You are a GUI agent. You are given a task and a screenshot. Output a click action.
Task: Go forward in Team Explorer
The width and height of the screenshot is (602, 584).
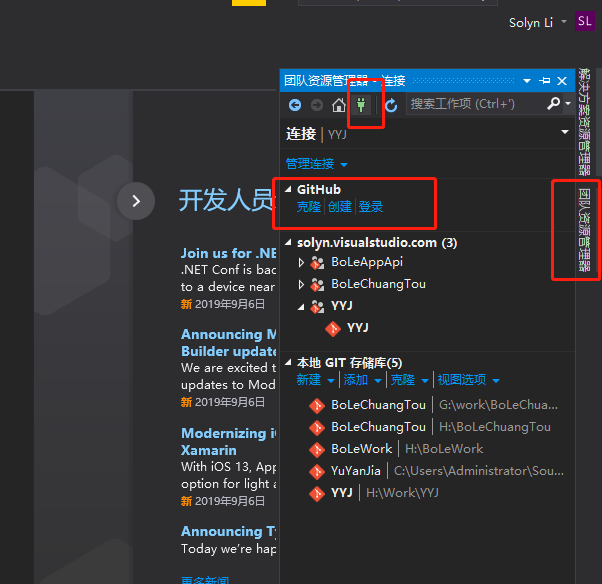[x=317, y=105]
